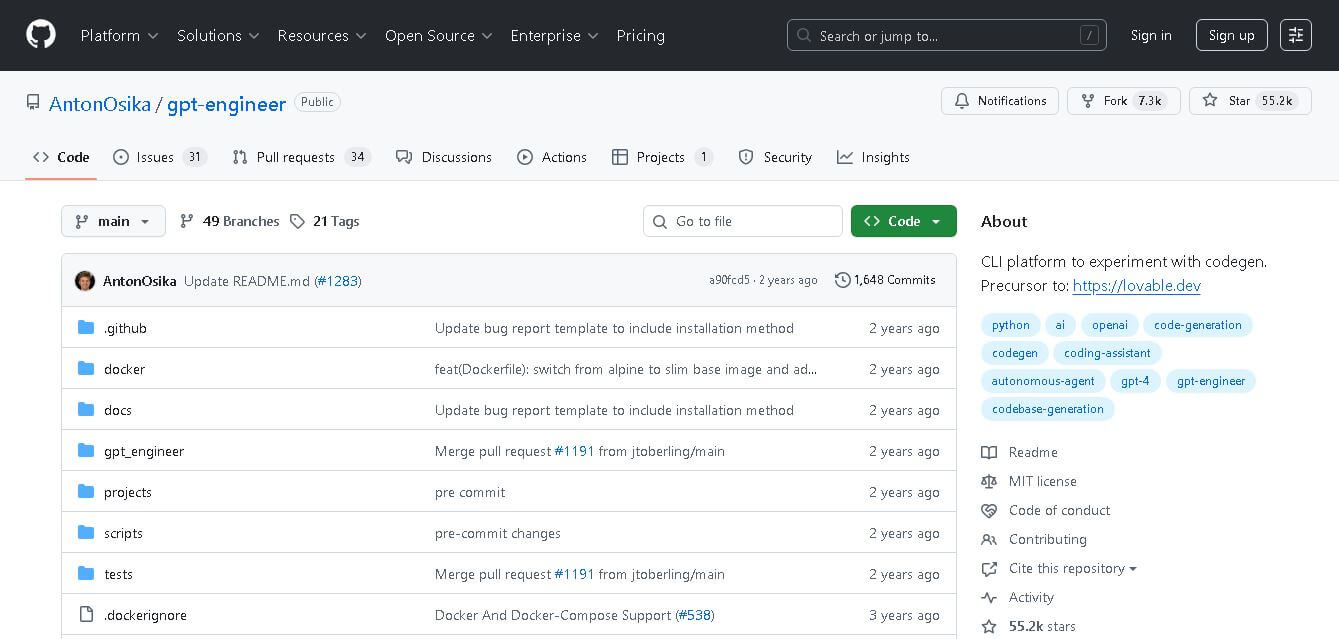Click the commit history clock icon

click(x=842, y=280)
